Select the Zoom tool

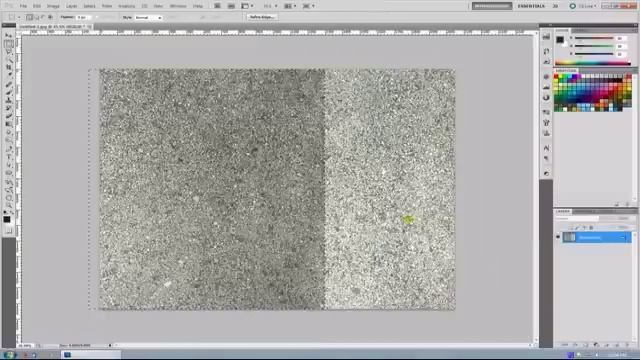pyautogui.click(x=8, y=206)
